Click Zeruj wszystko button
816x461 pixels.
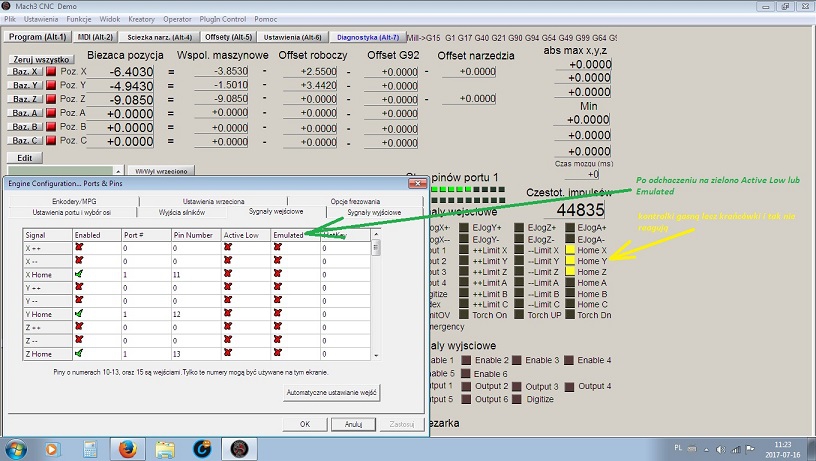click(x=41, y=59)
